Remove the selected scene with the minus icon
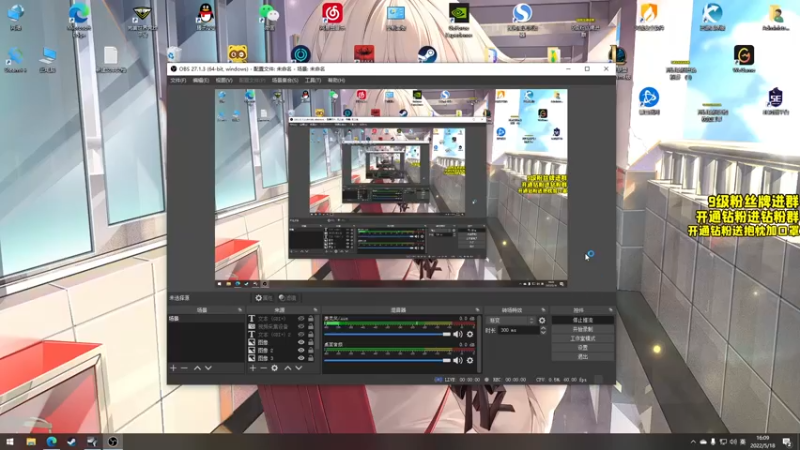Image resolution: width=800 pixels, height=450 pixels. click(x=184, y=368)
